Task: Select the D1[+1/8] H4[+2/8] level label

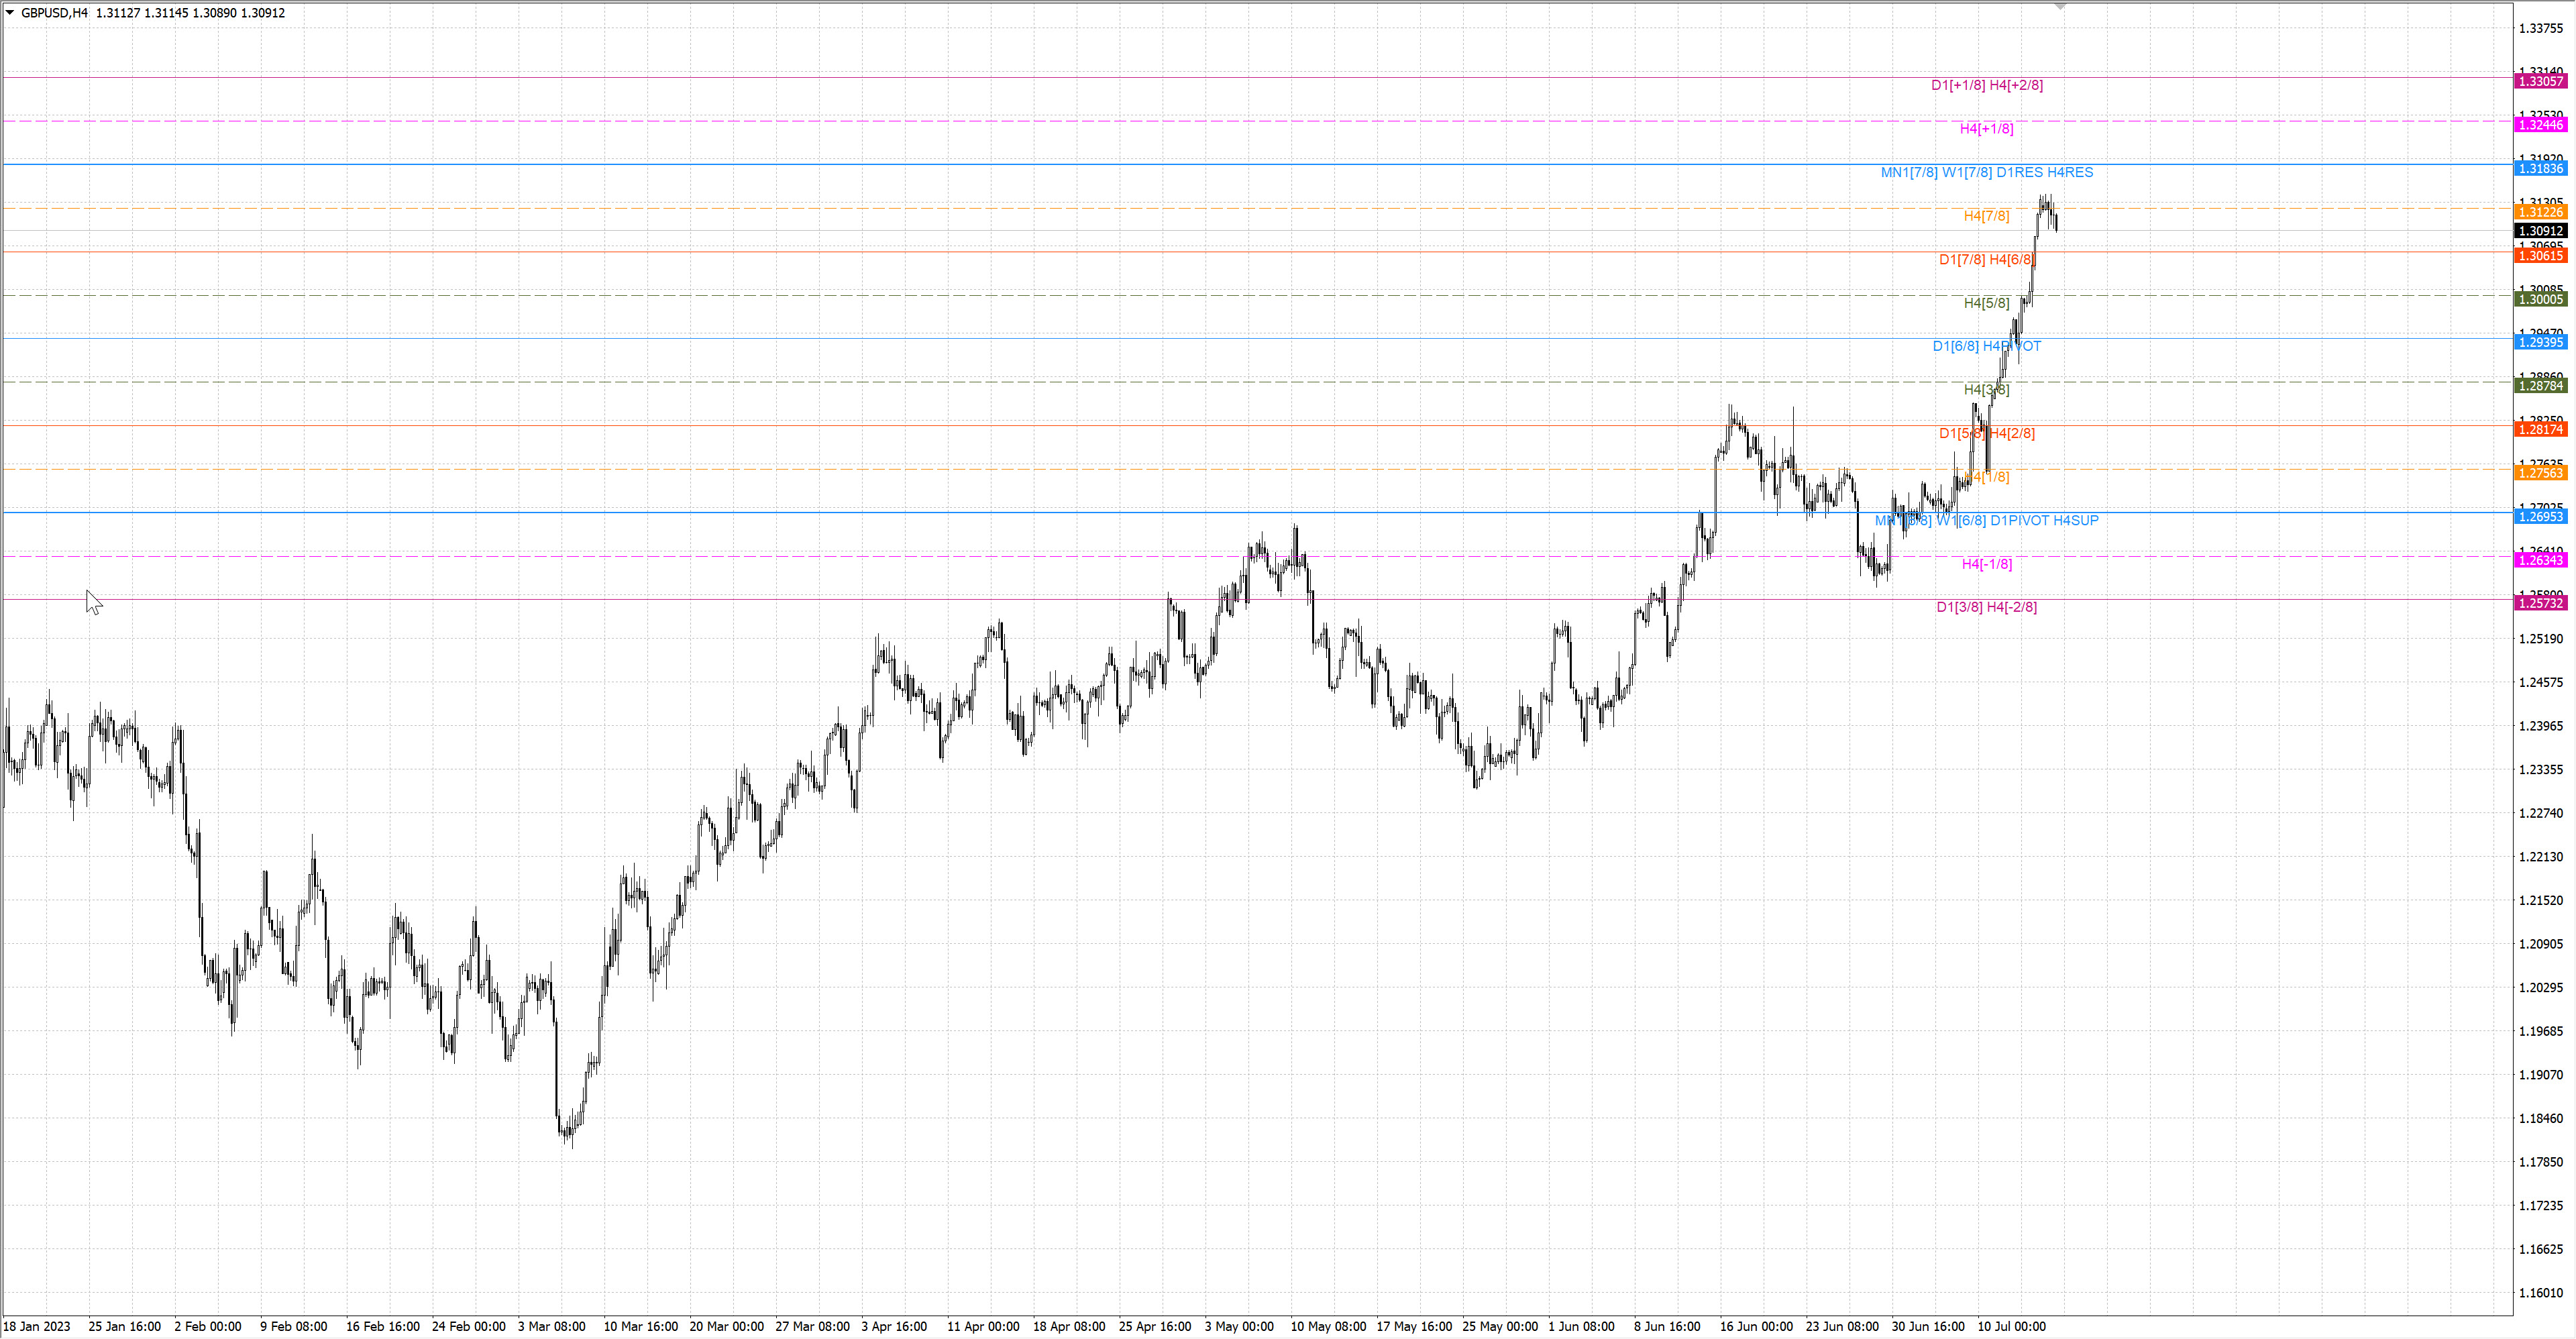Action: pyautogui.click(x=1986, y=85)
